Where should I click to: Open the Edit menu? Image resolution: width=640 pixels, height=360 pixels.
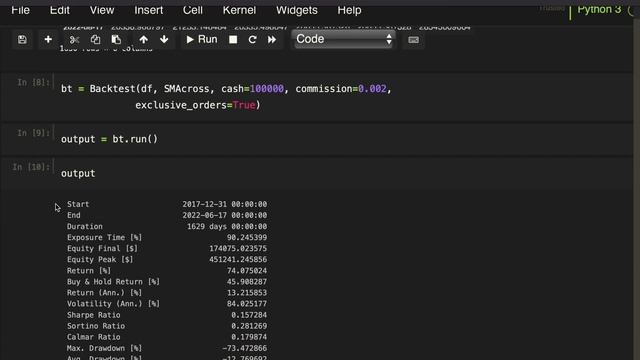[60, 10]
